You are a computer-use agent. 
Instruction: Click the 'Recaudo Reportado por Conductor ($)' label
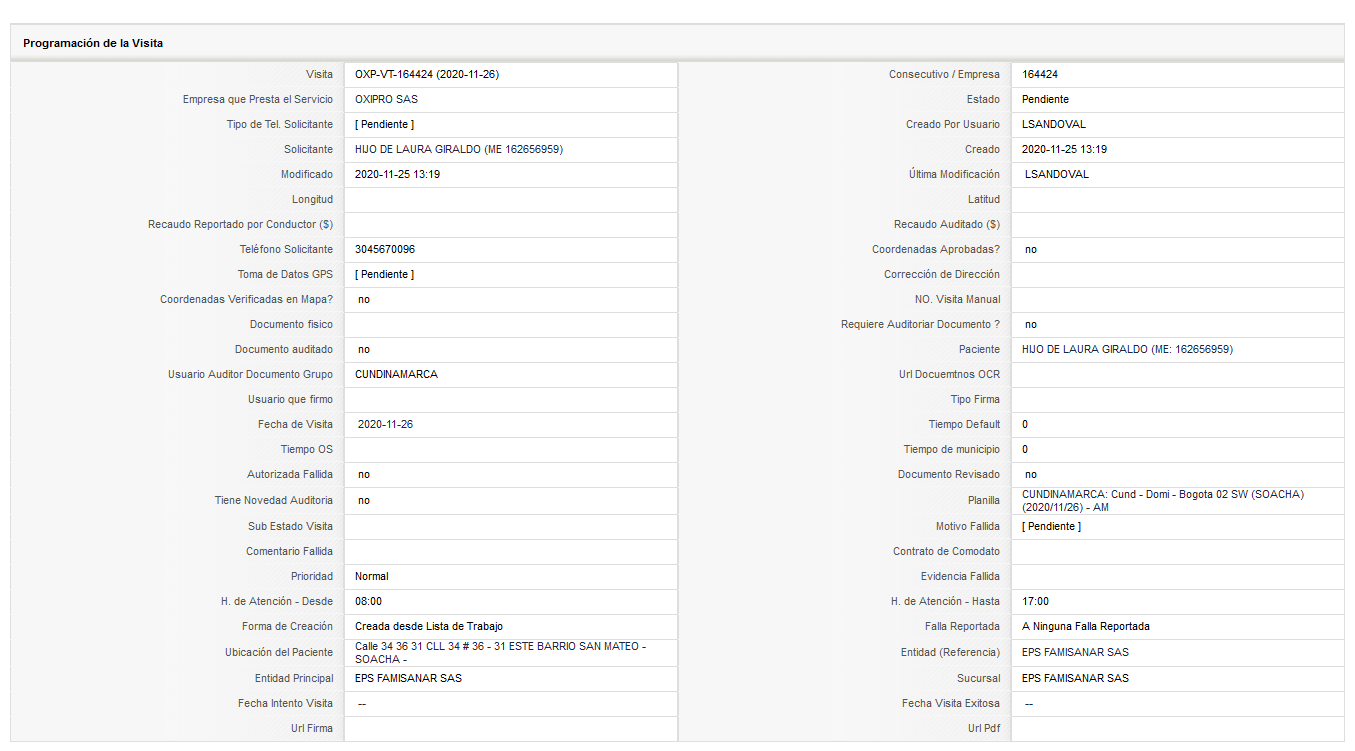240,225
